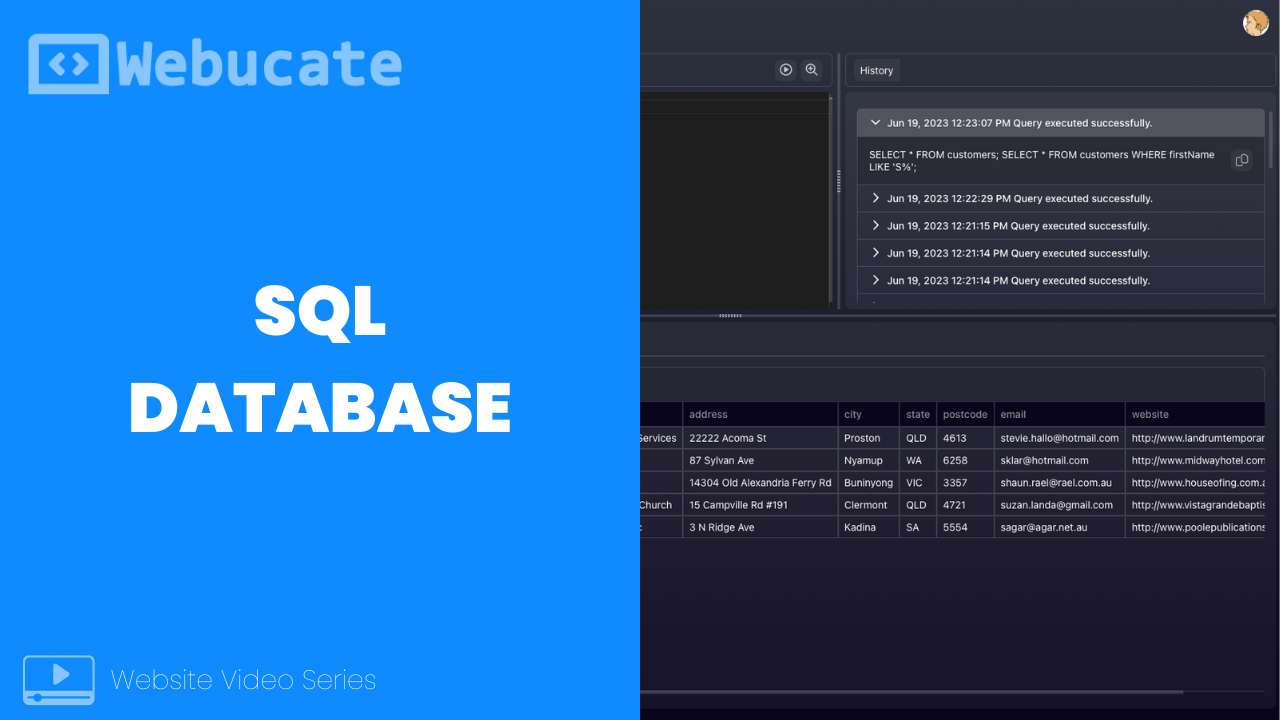Screen dimensions: 1280x720
Task: Click the magnifier zoom icon
Action: 812,70
